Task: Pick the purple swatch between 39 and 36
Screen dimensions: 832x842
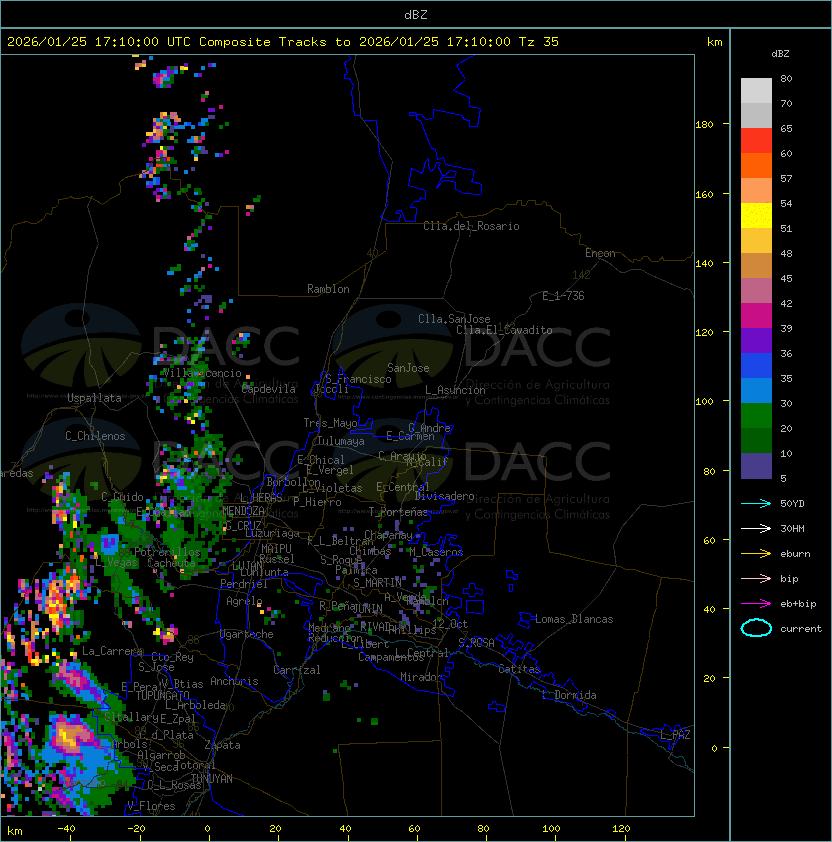Action: point(756,341)
